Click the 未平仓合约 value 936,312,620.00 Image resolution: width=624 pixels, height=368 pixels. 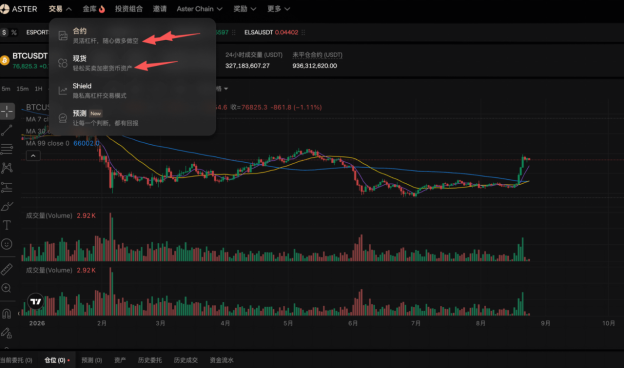pos(315,66)
